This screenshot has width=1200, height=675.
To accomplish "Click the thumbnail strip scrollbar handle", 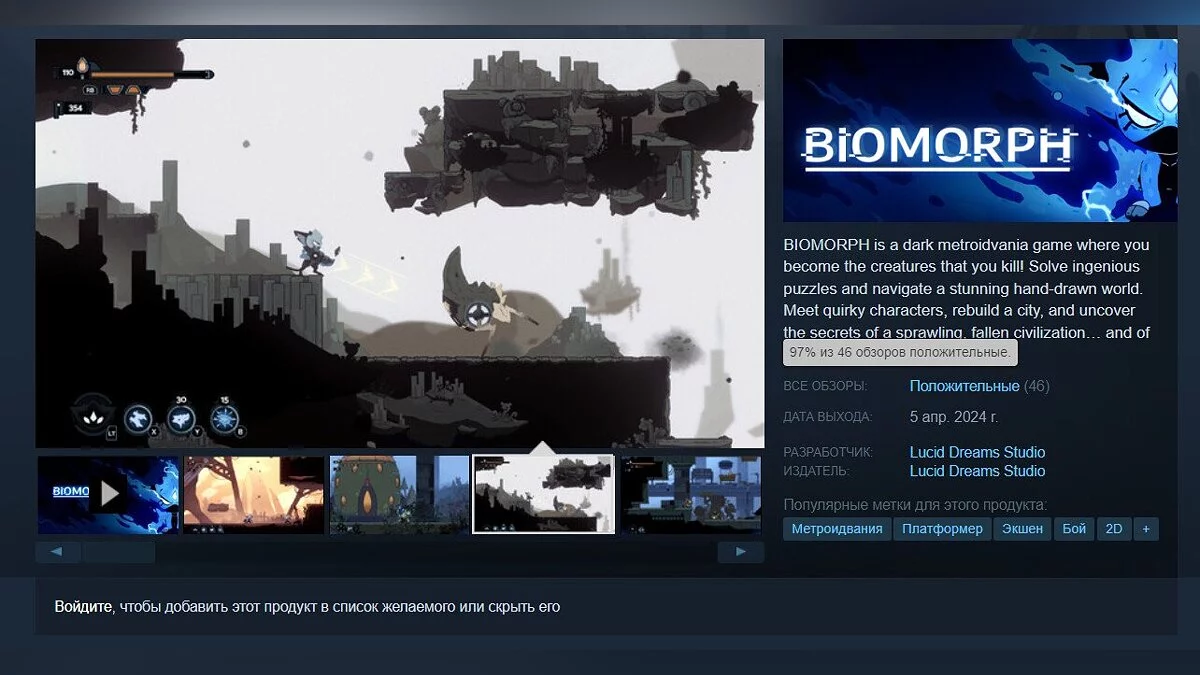I will point(119,552).
